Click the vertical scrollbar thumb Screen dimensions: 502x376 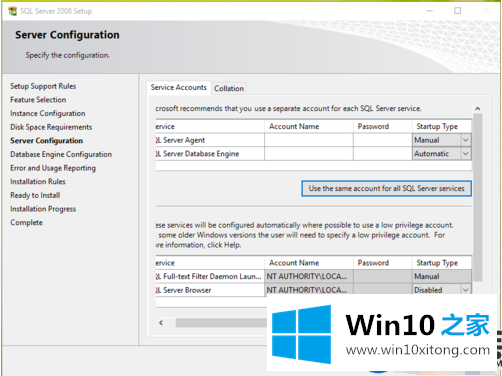coord(478,197)
